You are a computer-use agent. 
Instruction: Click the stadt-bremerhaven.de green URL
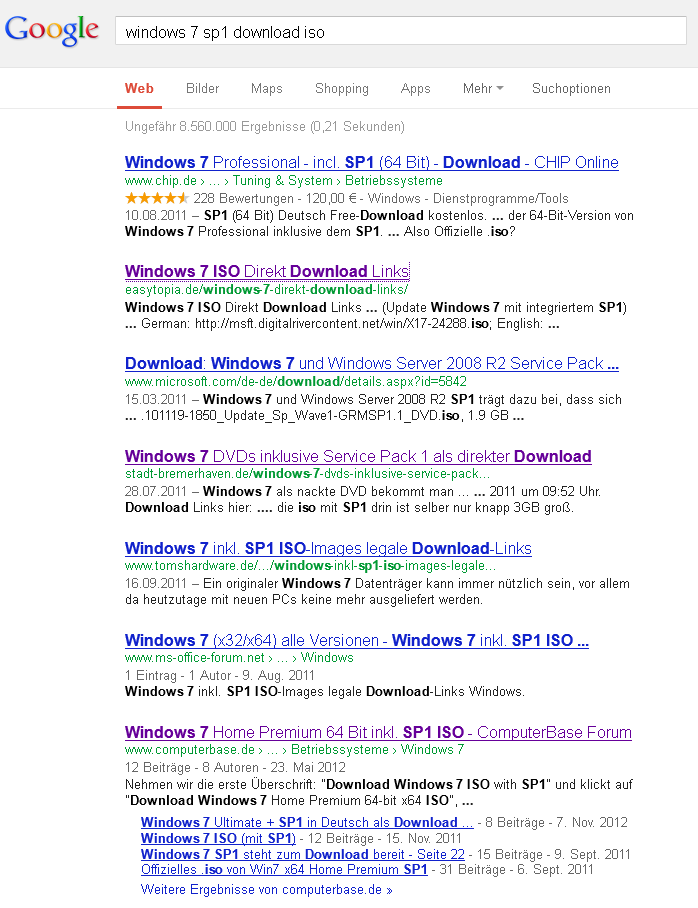(307, 474)
